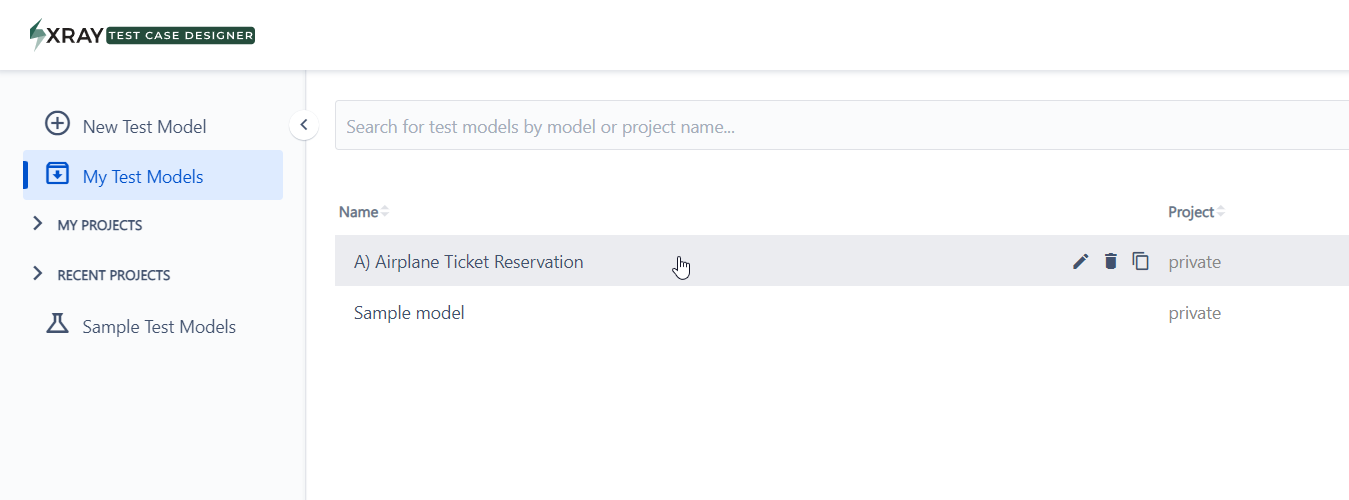Click the Xray Test Case Designer logo

[142, 35]
